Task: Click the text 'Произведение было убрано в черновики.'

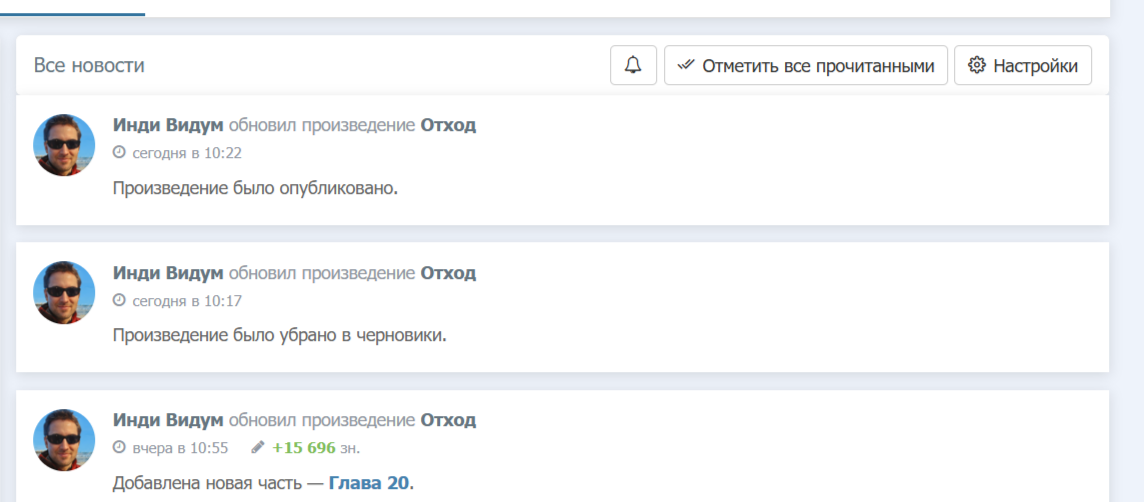Action: [x=279, y=335]
